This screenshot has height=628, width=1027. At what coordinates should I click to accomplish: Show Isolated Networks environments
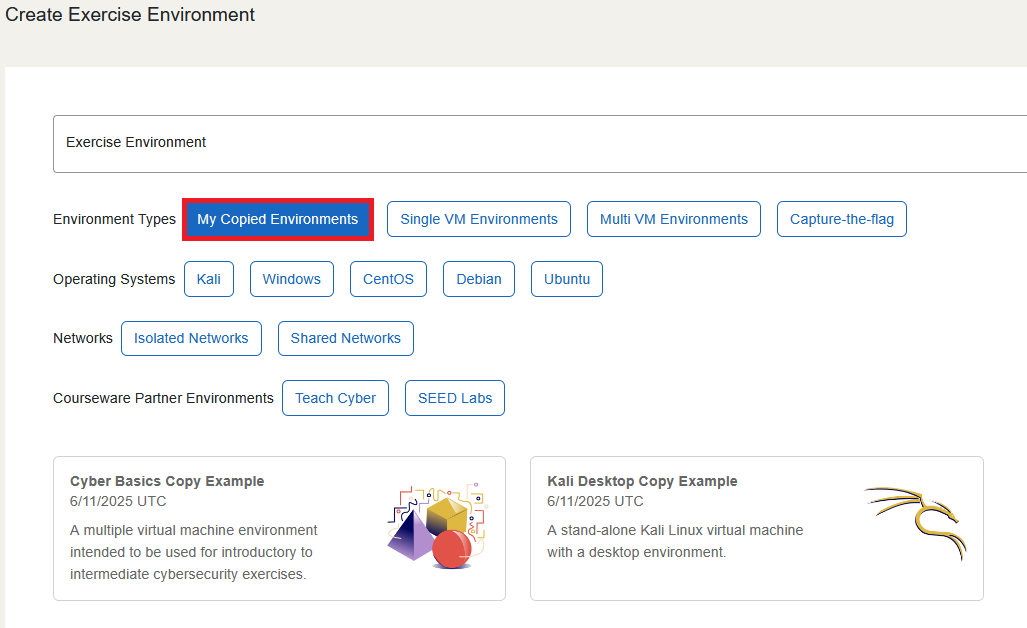191,339
